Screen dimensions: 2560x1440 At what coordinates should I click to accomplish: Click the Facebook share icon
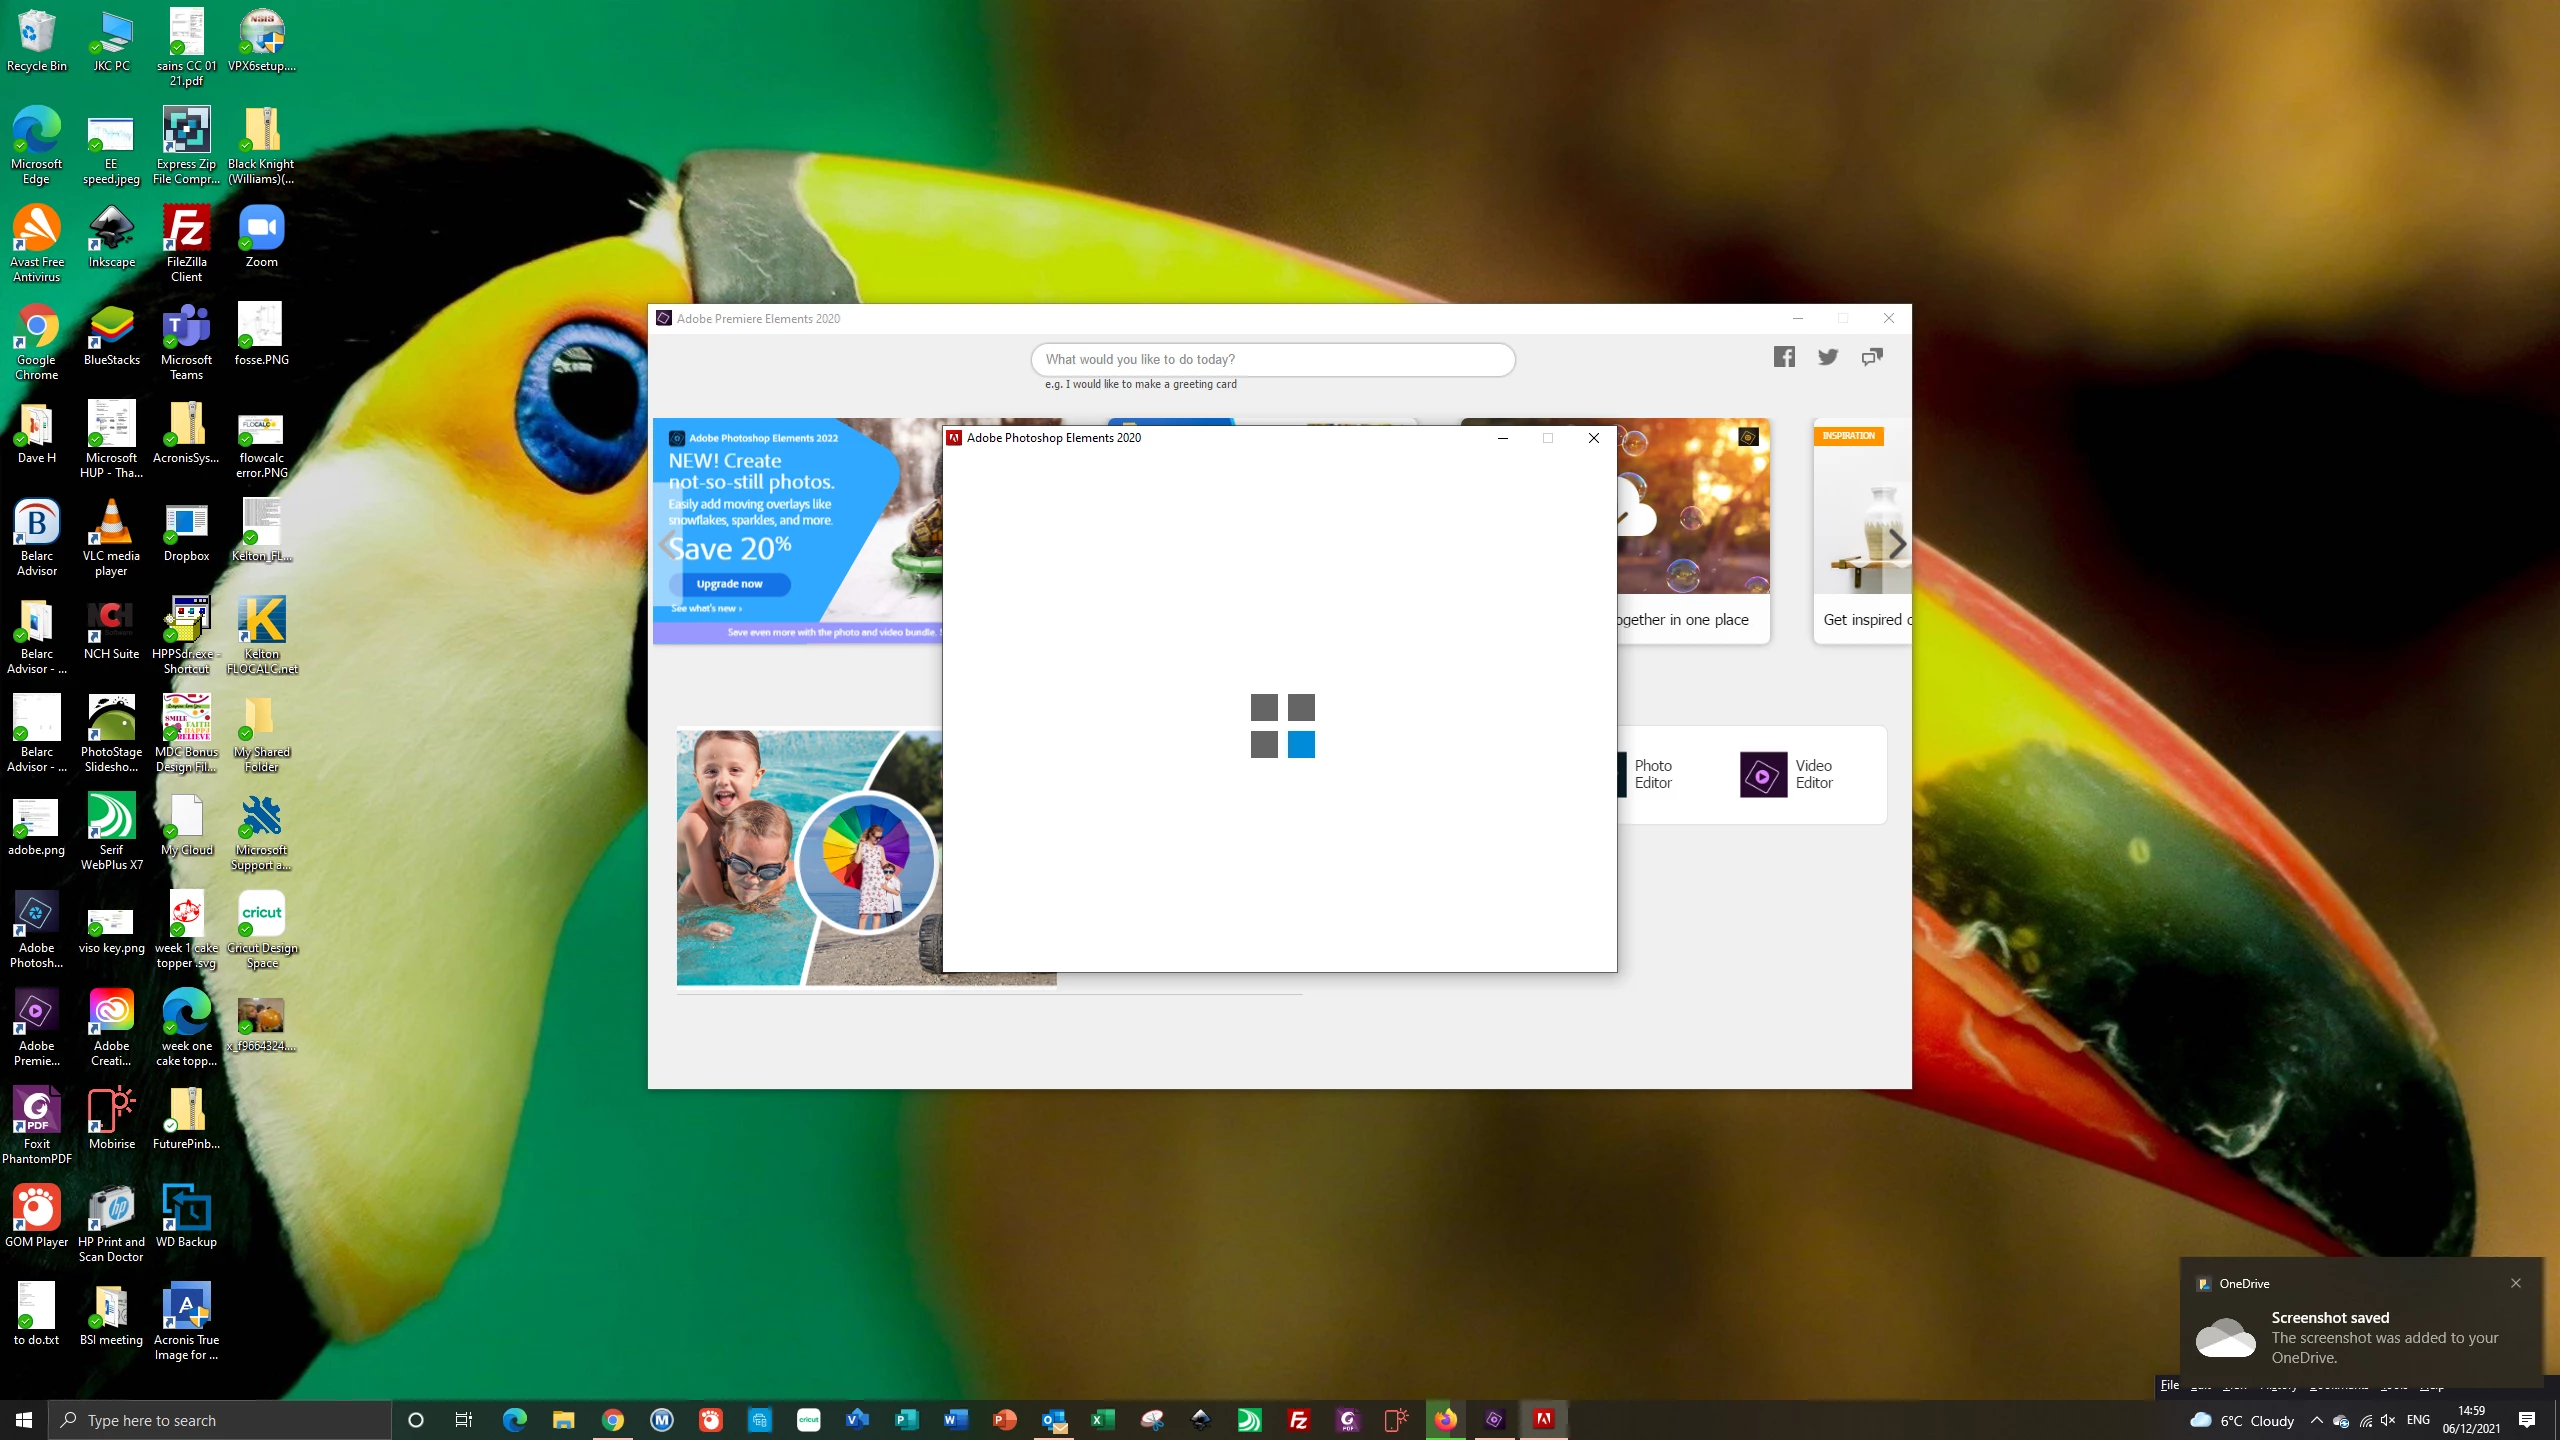(1784, 357)
